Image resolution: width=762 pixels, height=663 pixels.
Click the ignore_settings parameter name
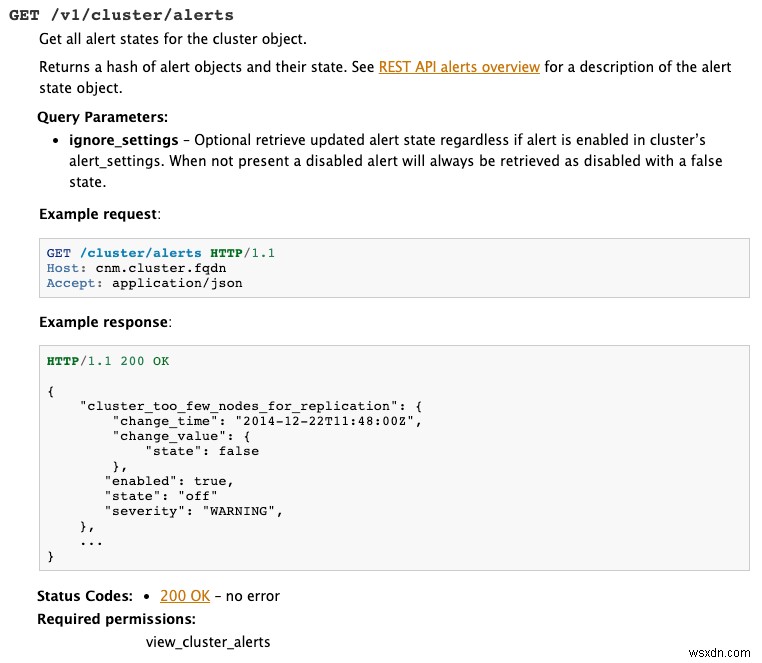point(123,140)
